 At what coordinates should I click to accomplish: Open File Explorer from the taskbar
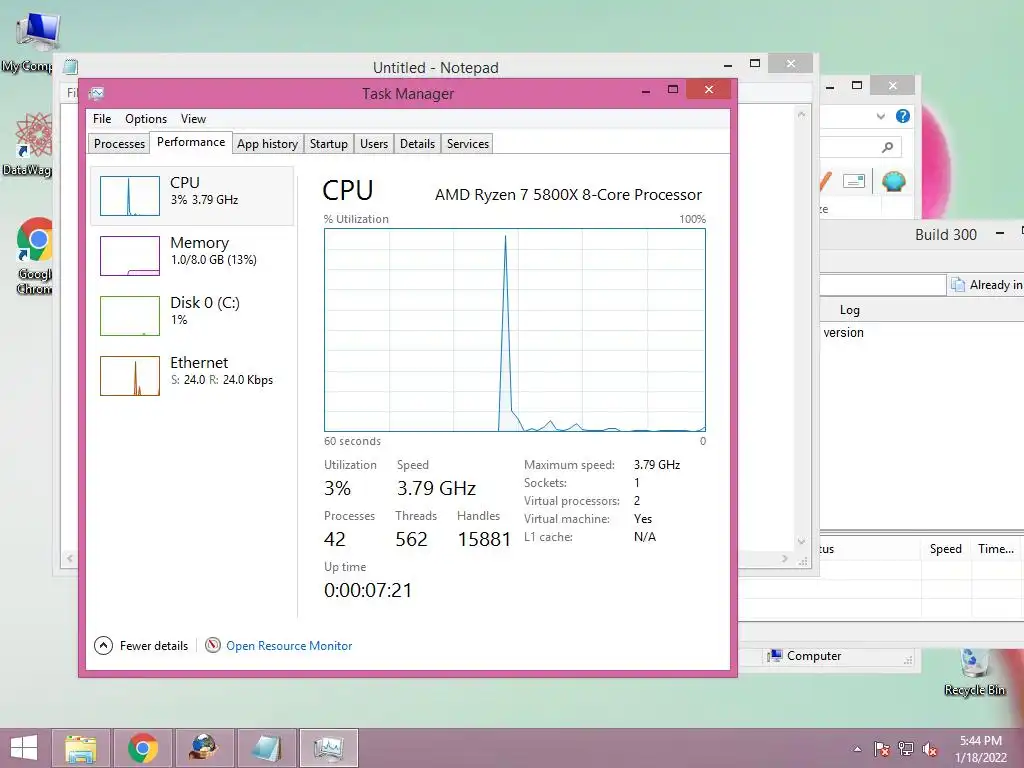point(80,748)
